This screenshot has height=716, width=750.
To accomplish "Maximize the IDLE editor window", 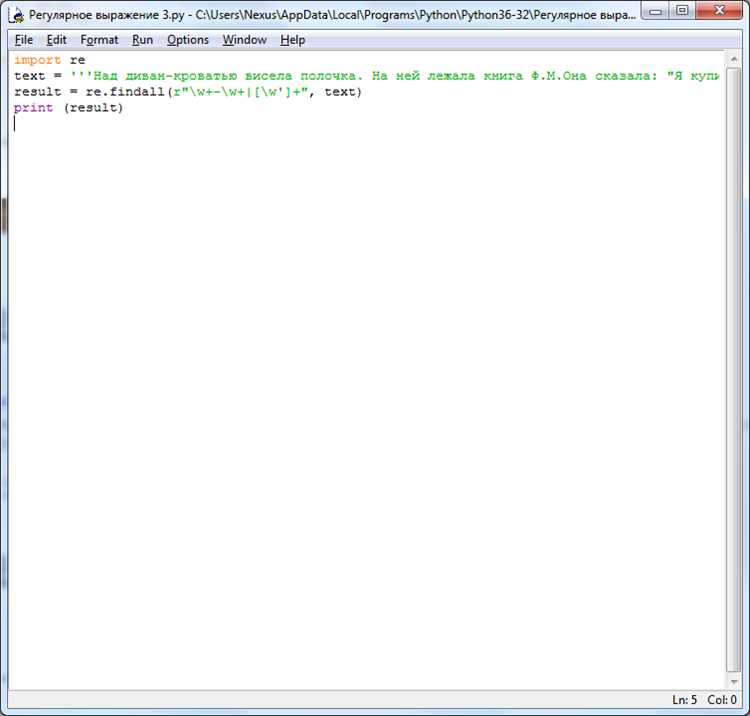I will coord(682,11).
